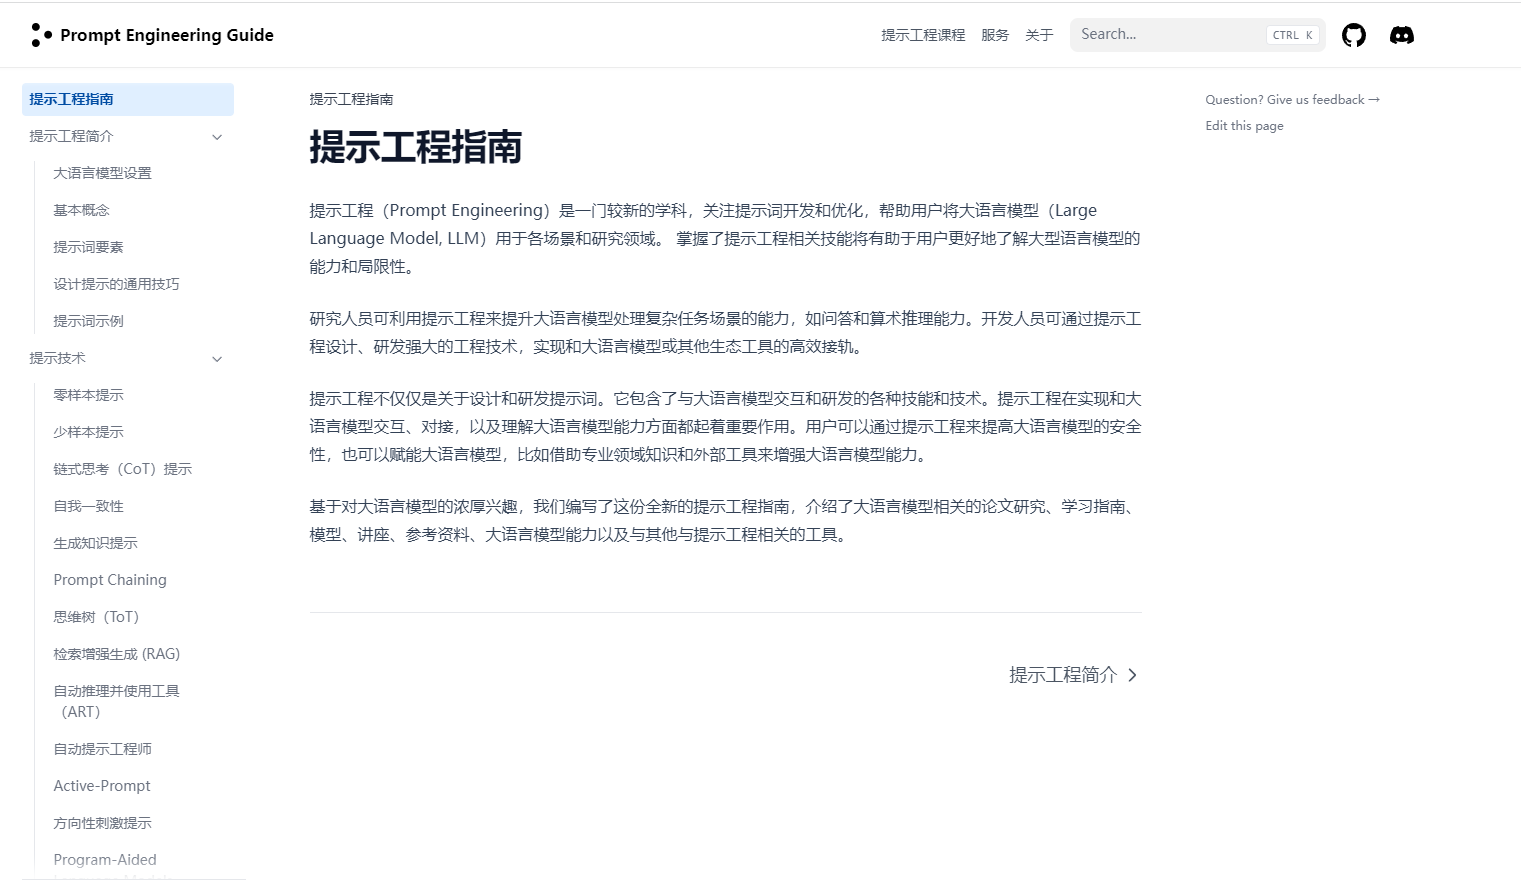Open 检索增强生成 (RAG) in the sidebar

coord(116,654)
